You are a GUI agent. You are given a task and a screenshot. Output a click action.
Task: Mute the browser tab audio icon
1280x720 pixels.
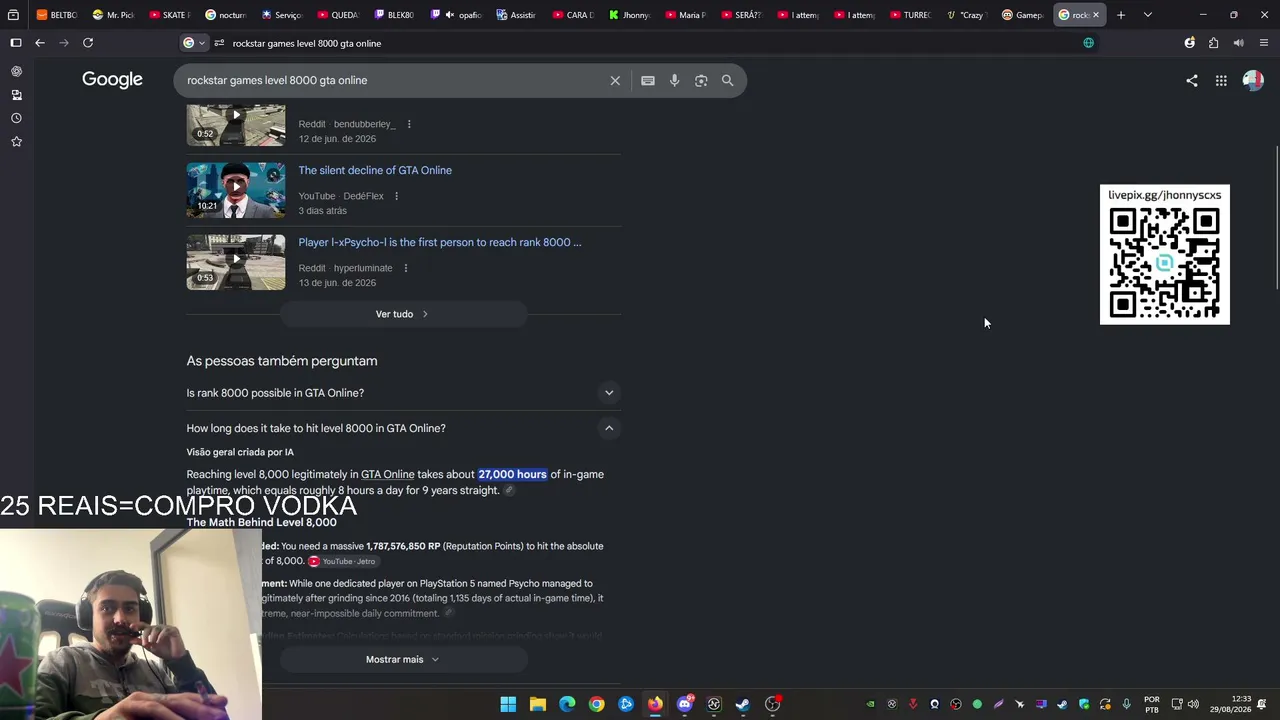click(x=1238, y=43)
